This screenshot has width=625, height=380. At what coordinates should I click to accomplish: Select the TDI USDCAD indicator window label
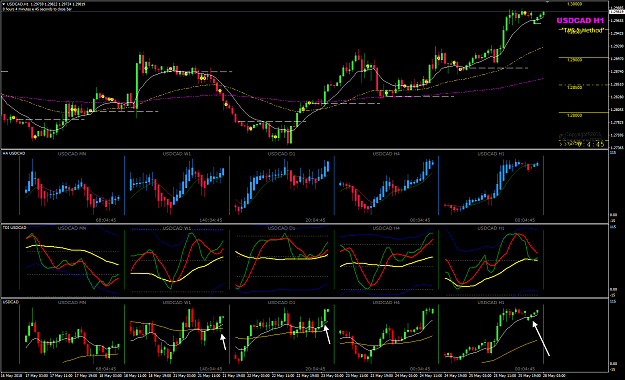coord(14,228)
